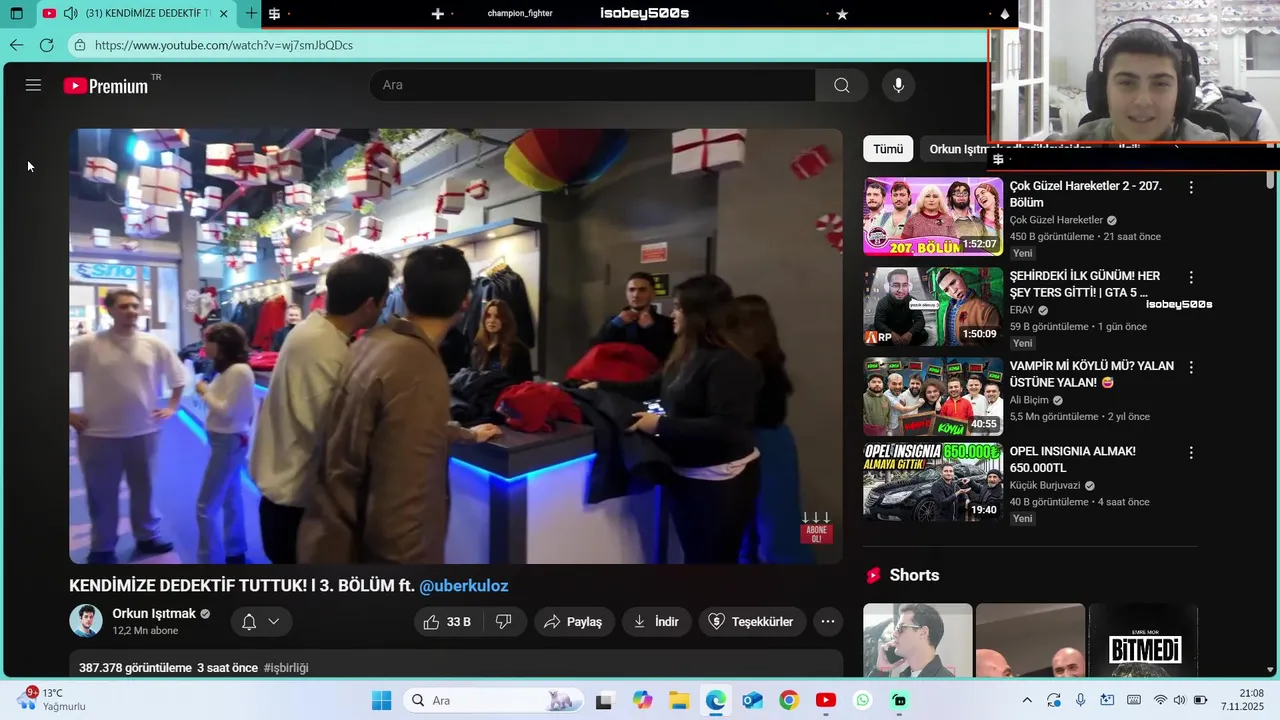This screenshot has height=720, width=1280.
Task: Select the Orkun Işıtmak filter chip
Action: click(x=1010, y=149)
